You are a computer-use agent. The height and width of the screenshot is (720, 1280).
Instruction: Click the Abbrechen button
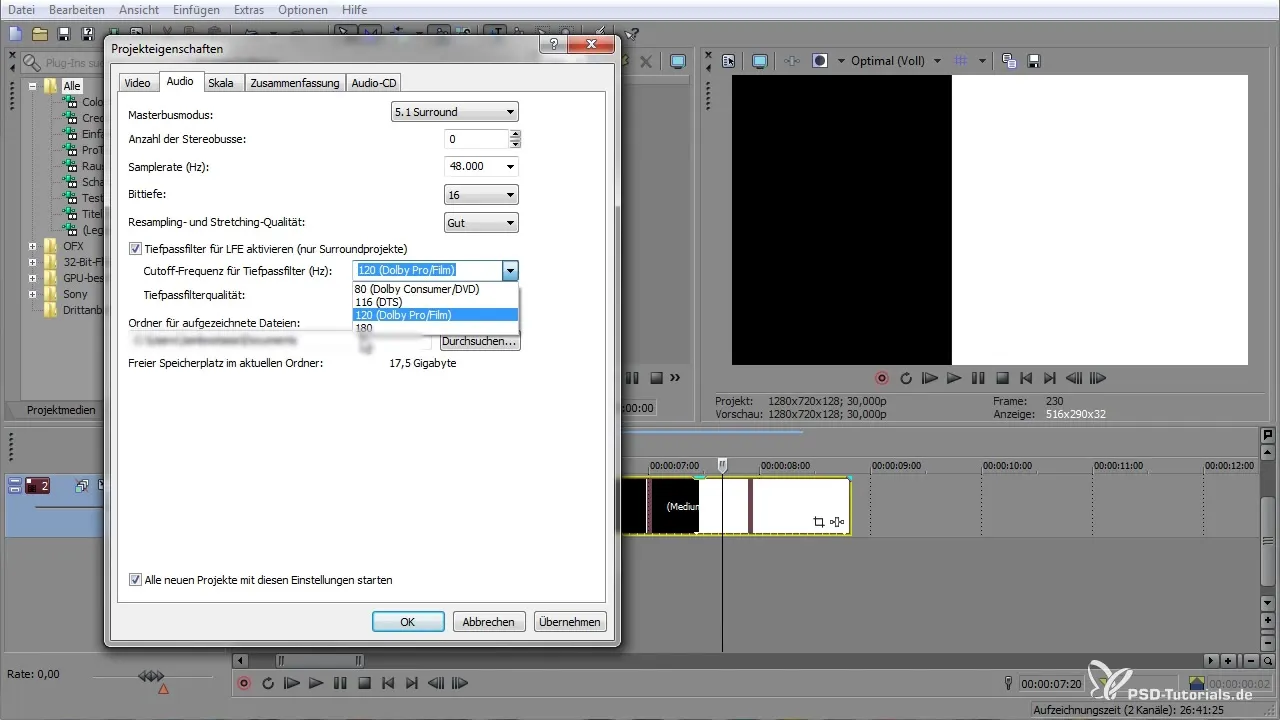tap(489, 621)
